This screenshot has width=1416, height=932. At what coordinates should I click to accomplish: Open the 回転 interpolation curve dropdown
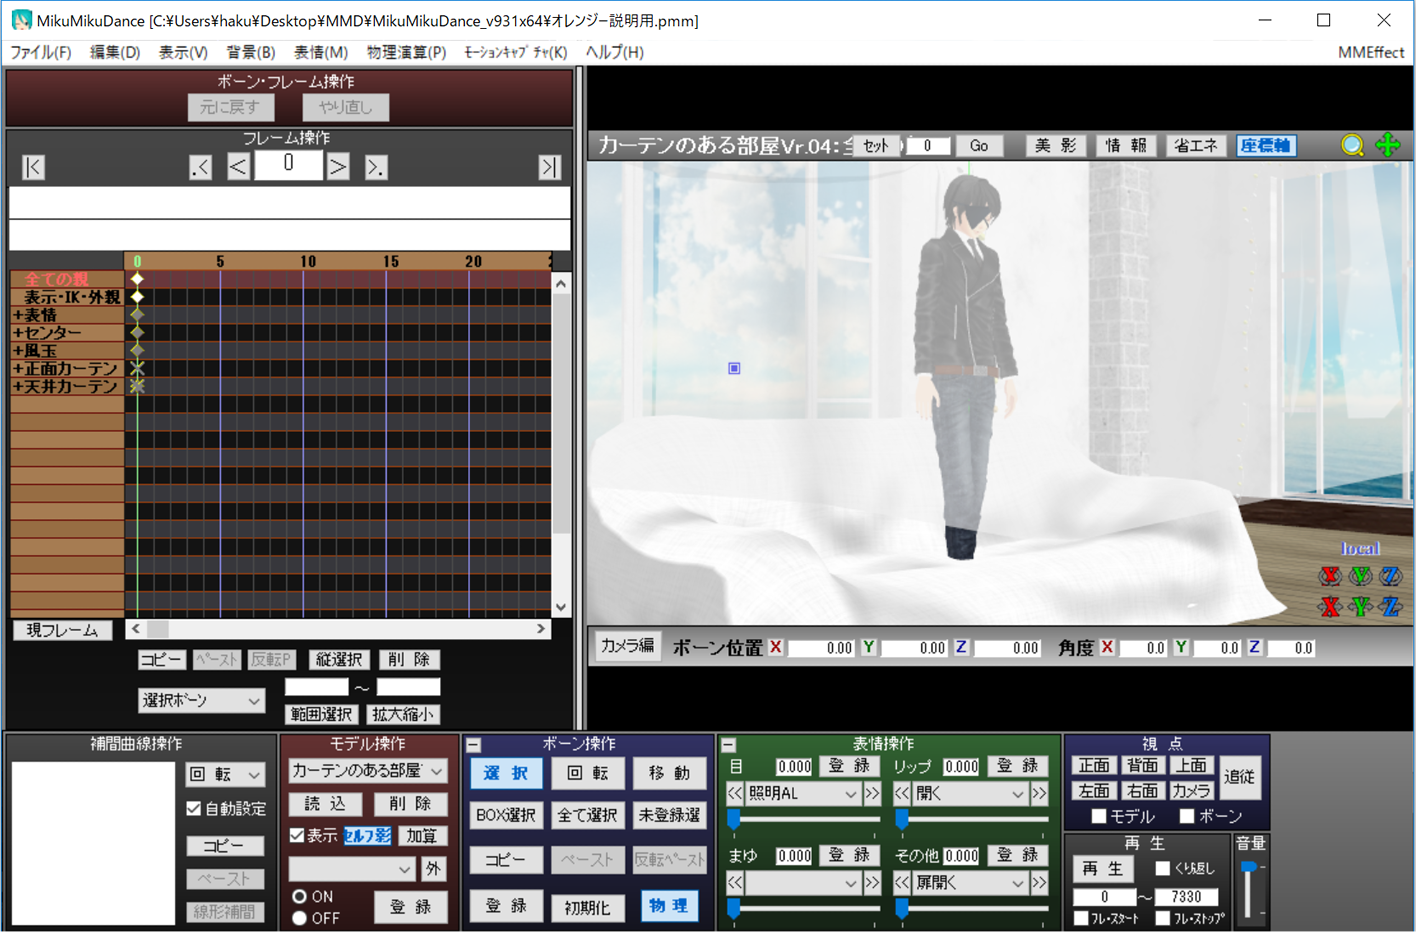[225, 774]
